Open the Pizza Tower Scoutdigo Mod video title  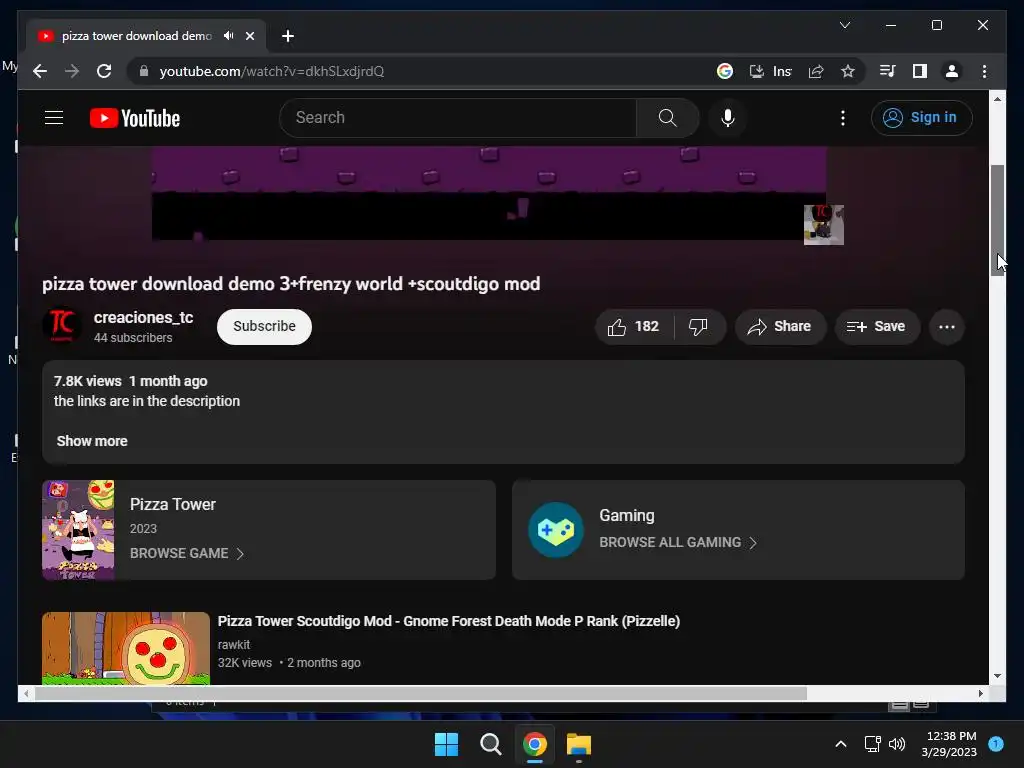click(449, 621)
